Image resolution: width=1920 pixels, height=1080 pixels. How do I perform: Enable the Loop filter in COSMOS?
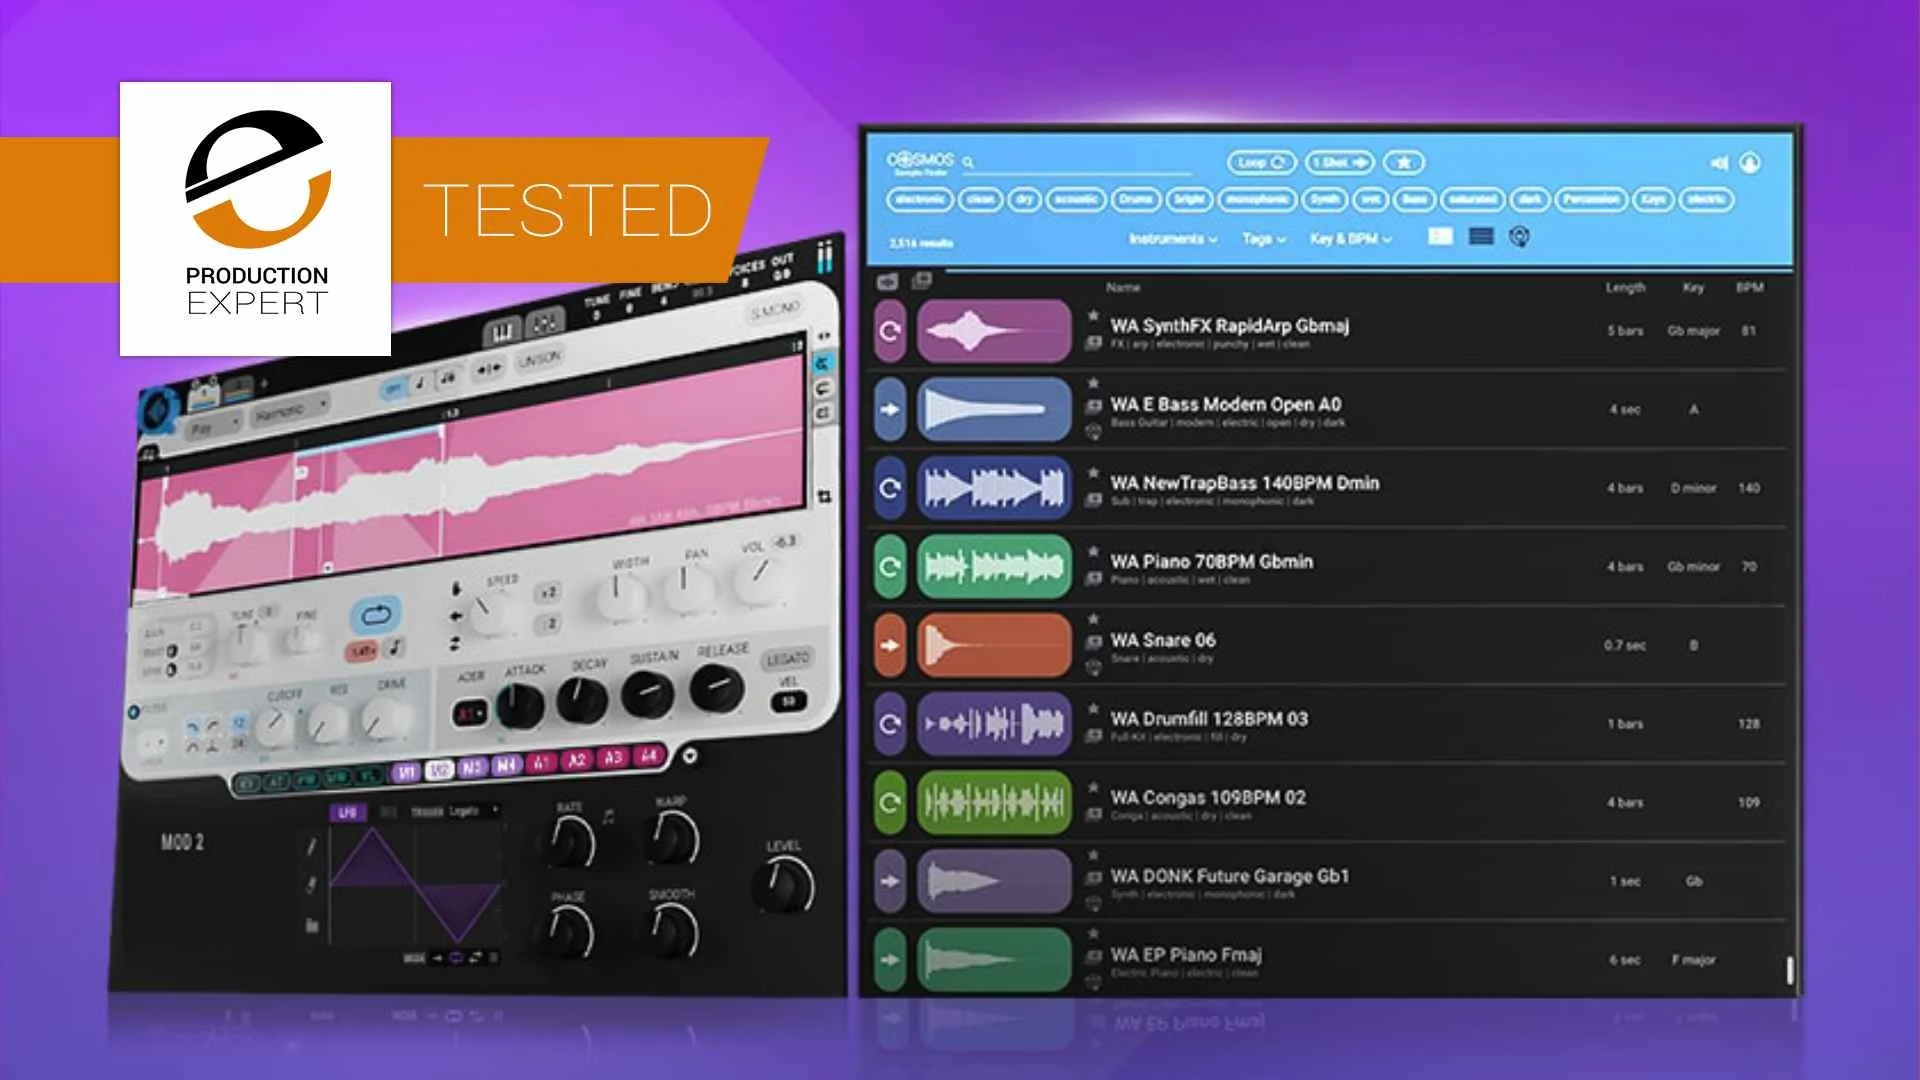click(1264, 162)
